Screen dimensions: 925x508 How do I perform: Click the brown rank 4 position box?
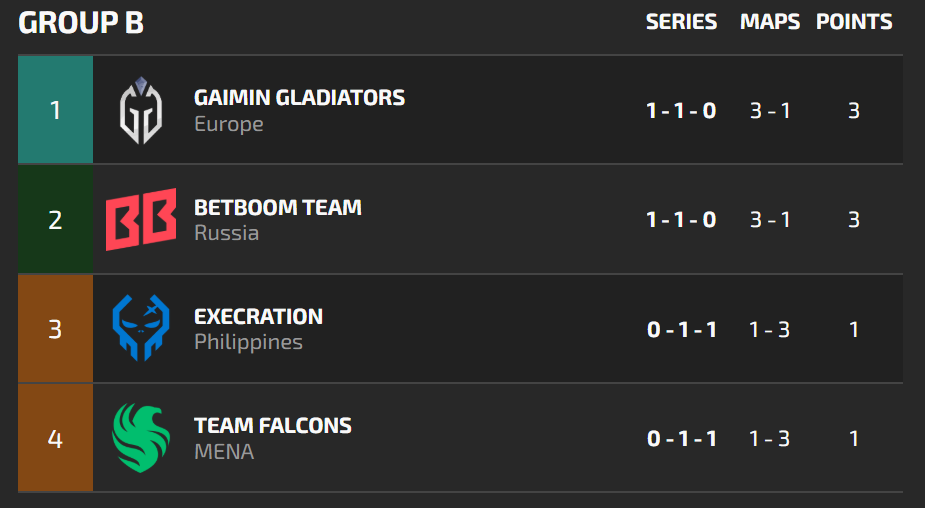pos(55,437)
